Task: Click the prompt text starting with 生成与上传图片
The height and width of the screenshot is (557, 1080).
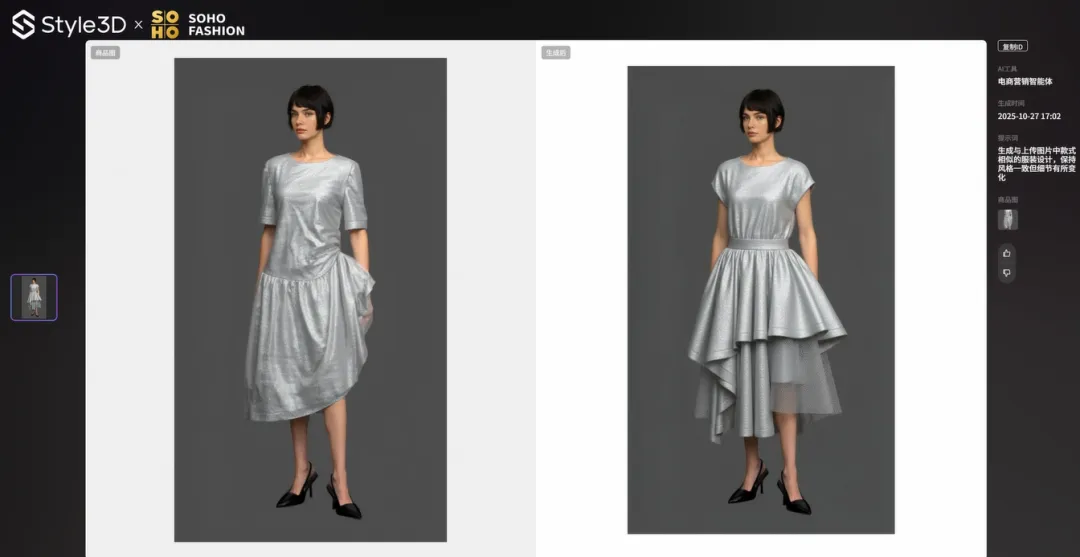Action: tap(1036, 164)
